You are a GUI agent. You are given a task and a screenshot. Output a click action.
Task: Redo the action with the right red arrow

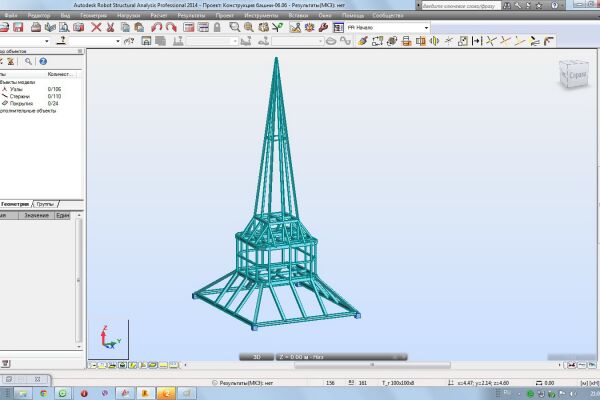coord(171,27)
